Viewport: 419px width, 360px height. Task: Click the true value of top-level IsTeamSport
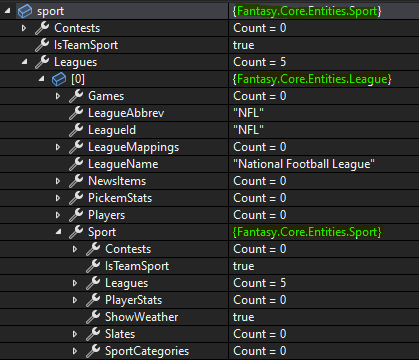pyautogui.click(x=244, y=45)
